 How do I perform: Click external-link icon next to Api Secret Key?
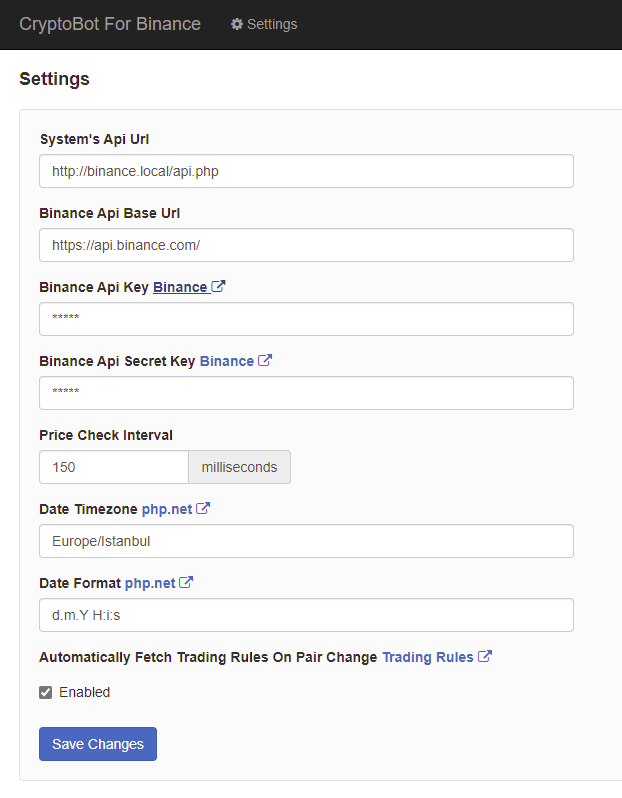pyautogui.click(x=265, y=361)
